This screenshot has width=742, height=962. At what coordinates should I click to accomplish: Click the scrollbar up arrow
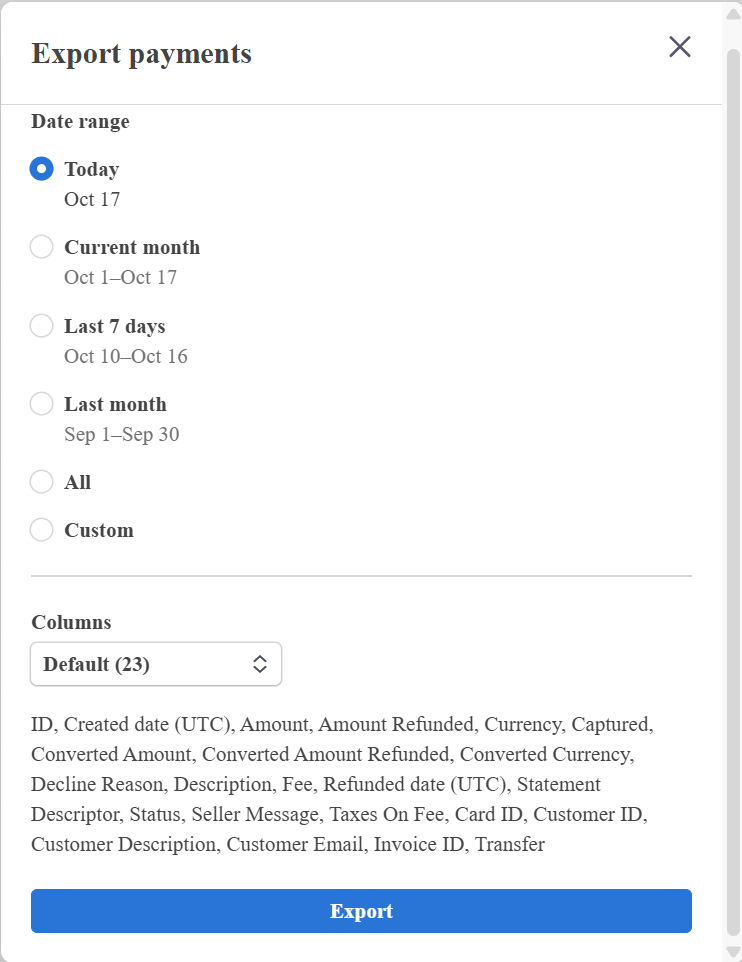[x=732, y=13]
